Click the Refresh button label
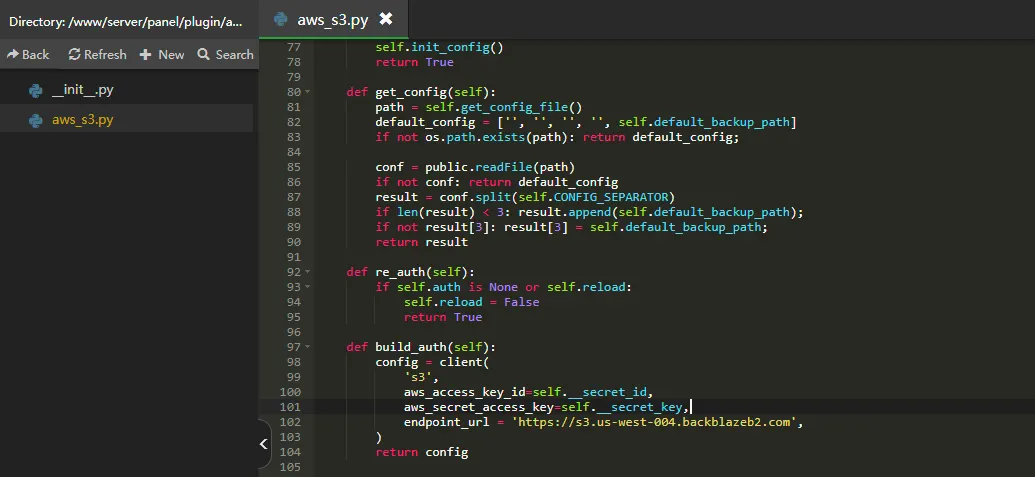This screenshot has height=477, width=1035. point(105,55)
